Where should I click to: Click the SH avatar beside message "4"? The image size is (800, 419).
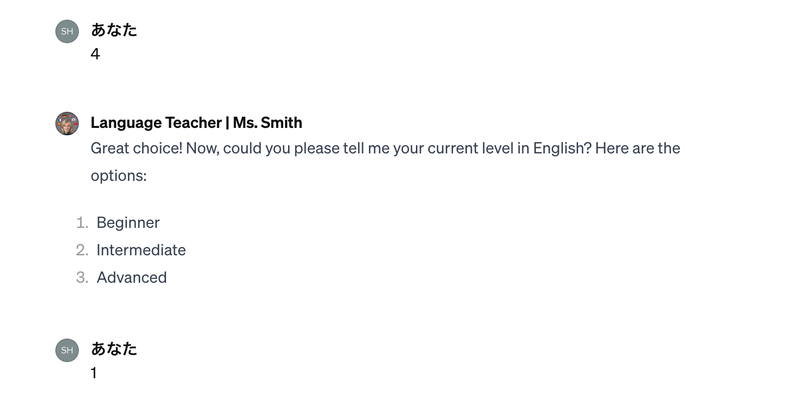point(67,31)
